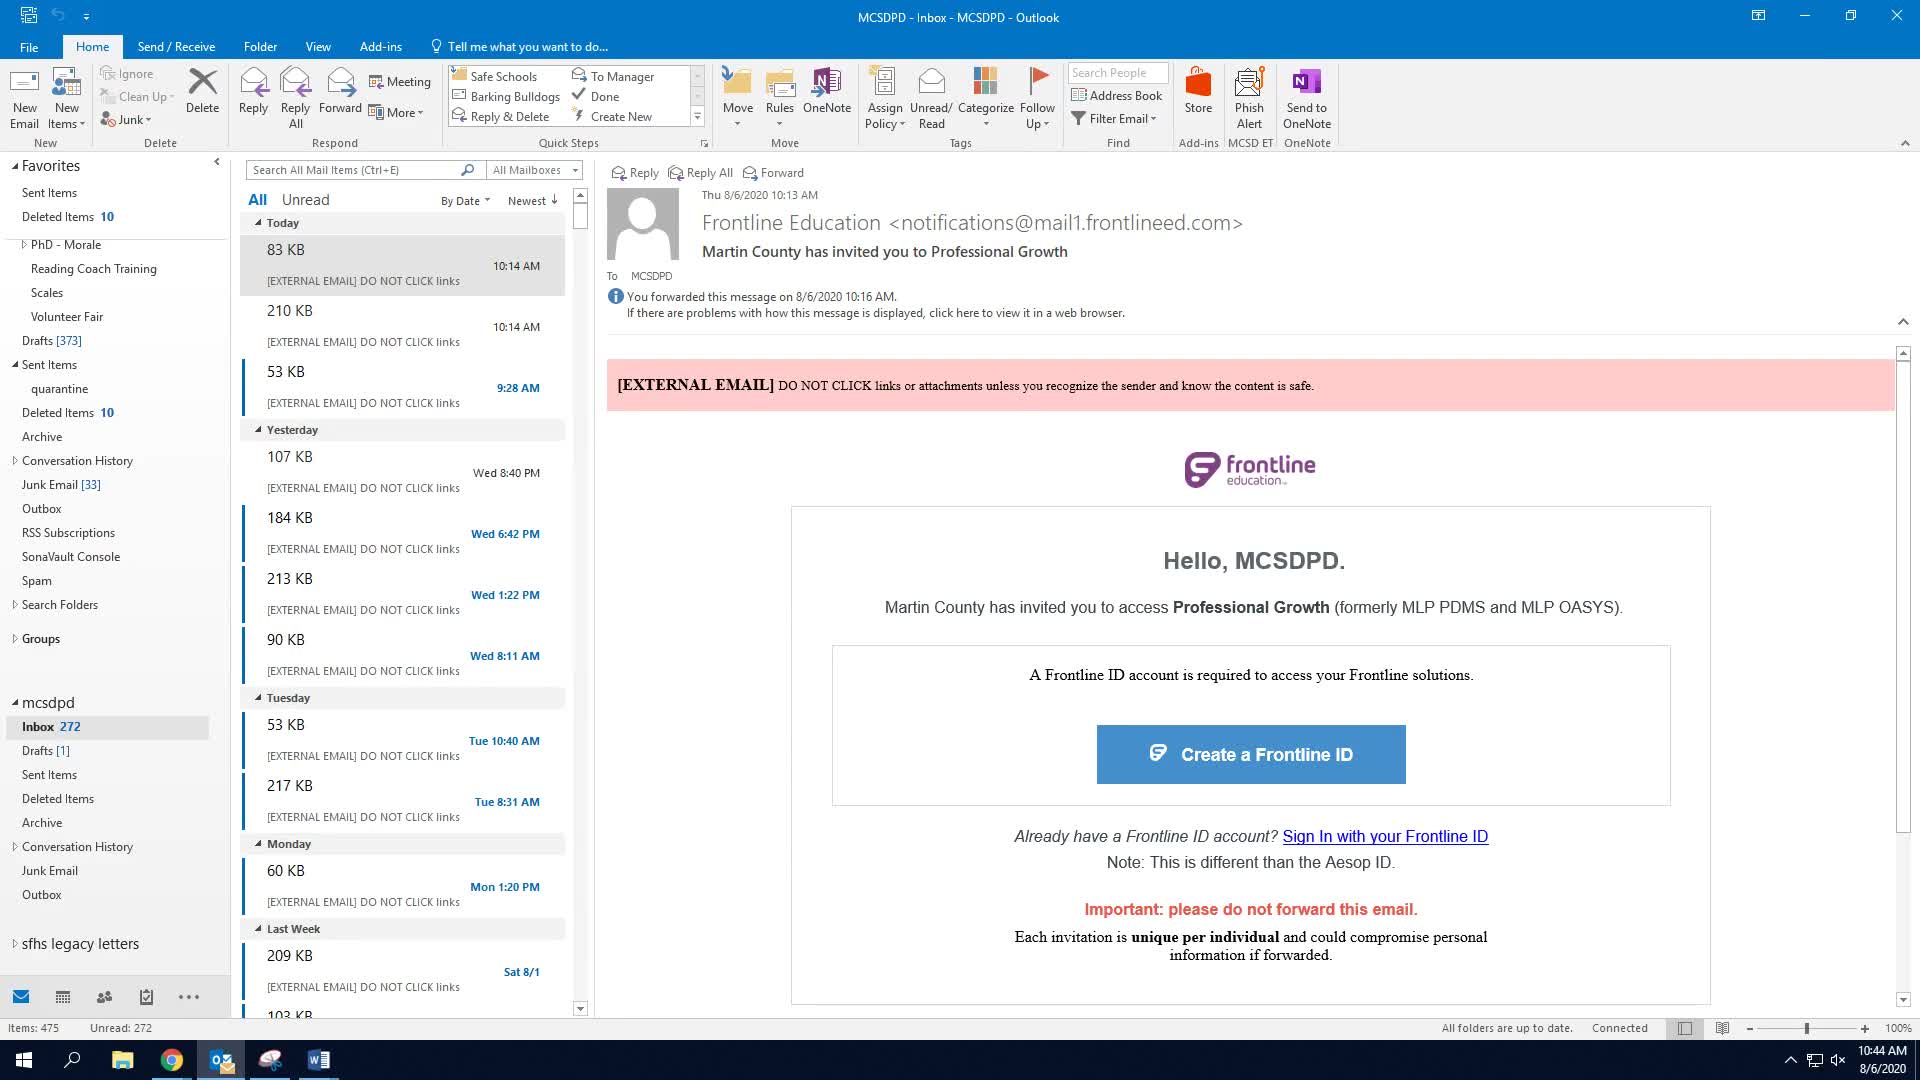
Task: Click Tell me what you want to do
Action: (x=519, y=47)
